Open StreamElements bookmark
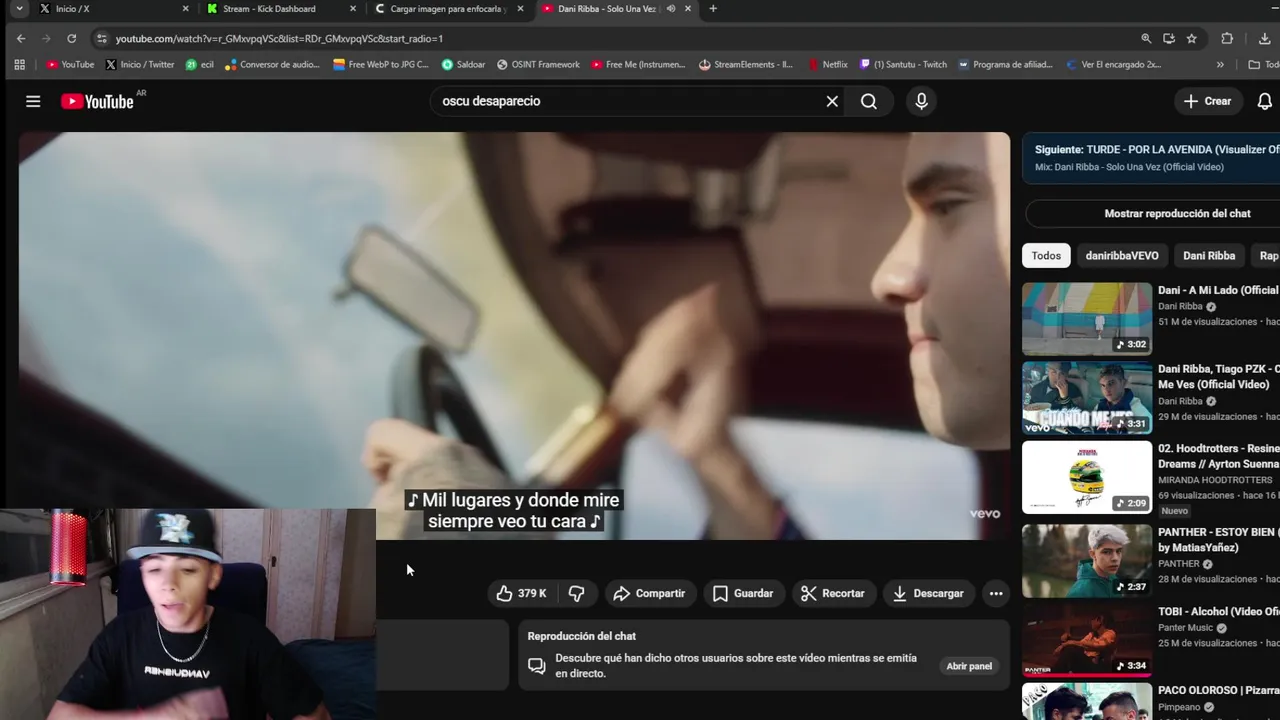The image size is (1280, 720). [x=746, y=64]
